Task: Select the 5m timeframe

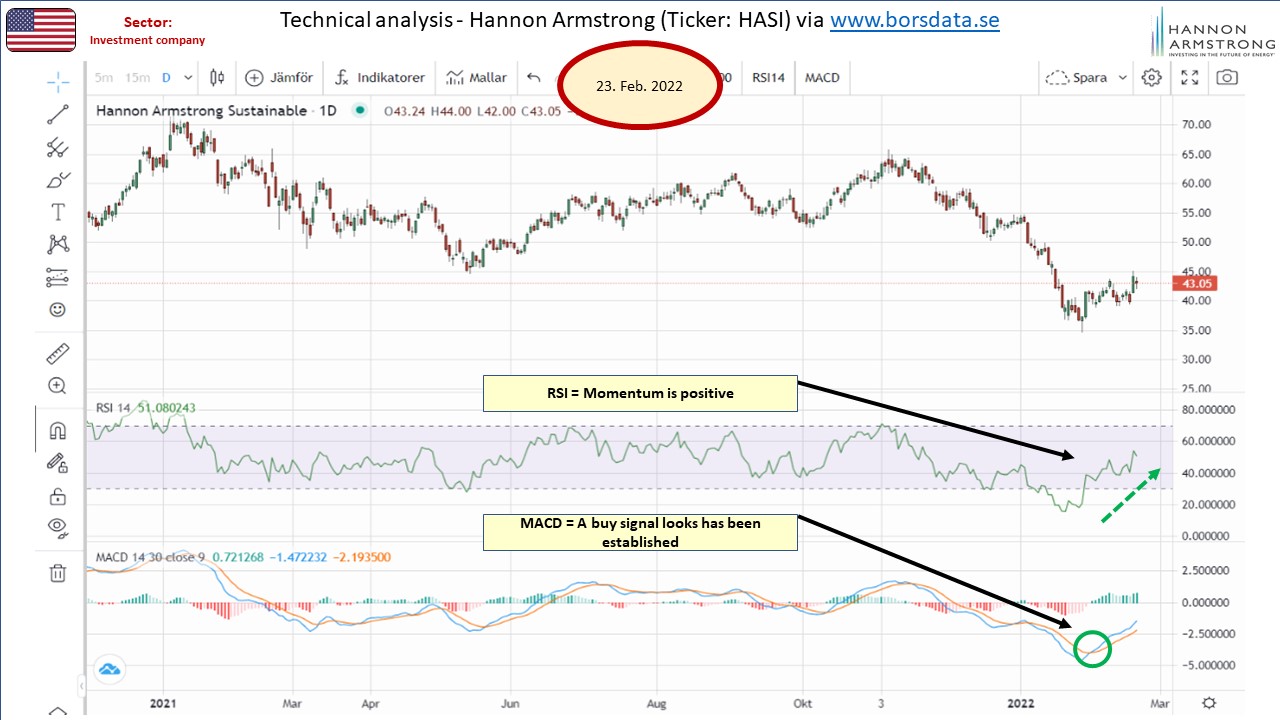Action: 103,77
